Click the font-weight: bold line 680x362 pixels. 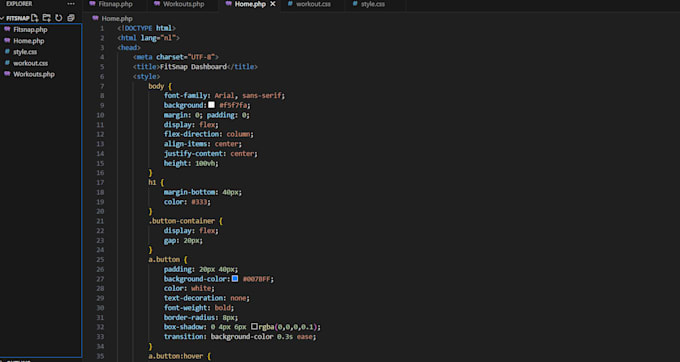point(199,308)
